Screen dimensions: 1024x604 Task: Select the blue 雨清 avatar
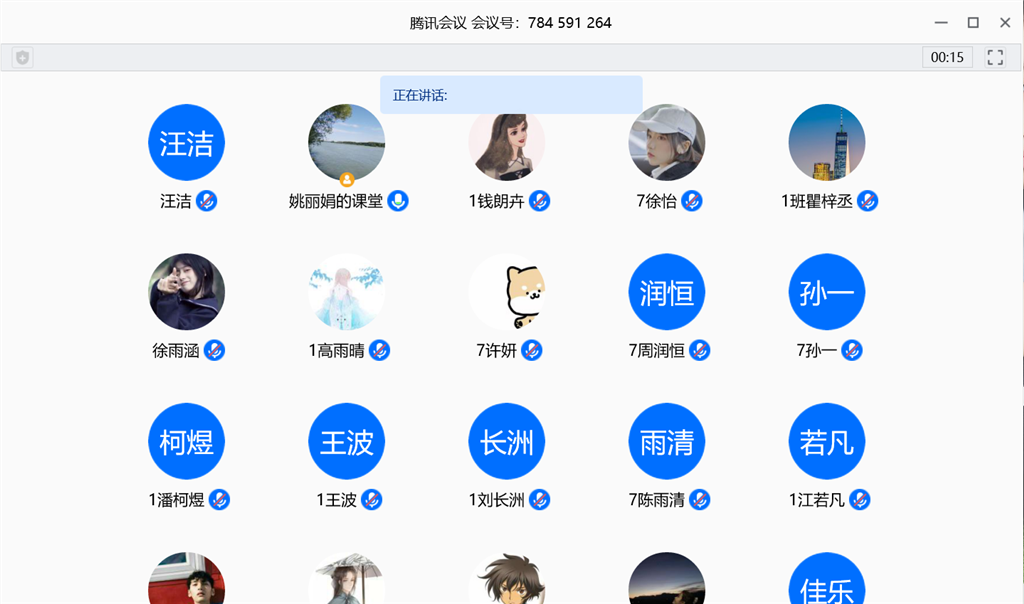(667, 441)
